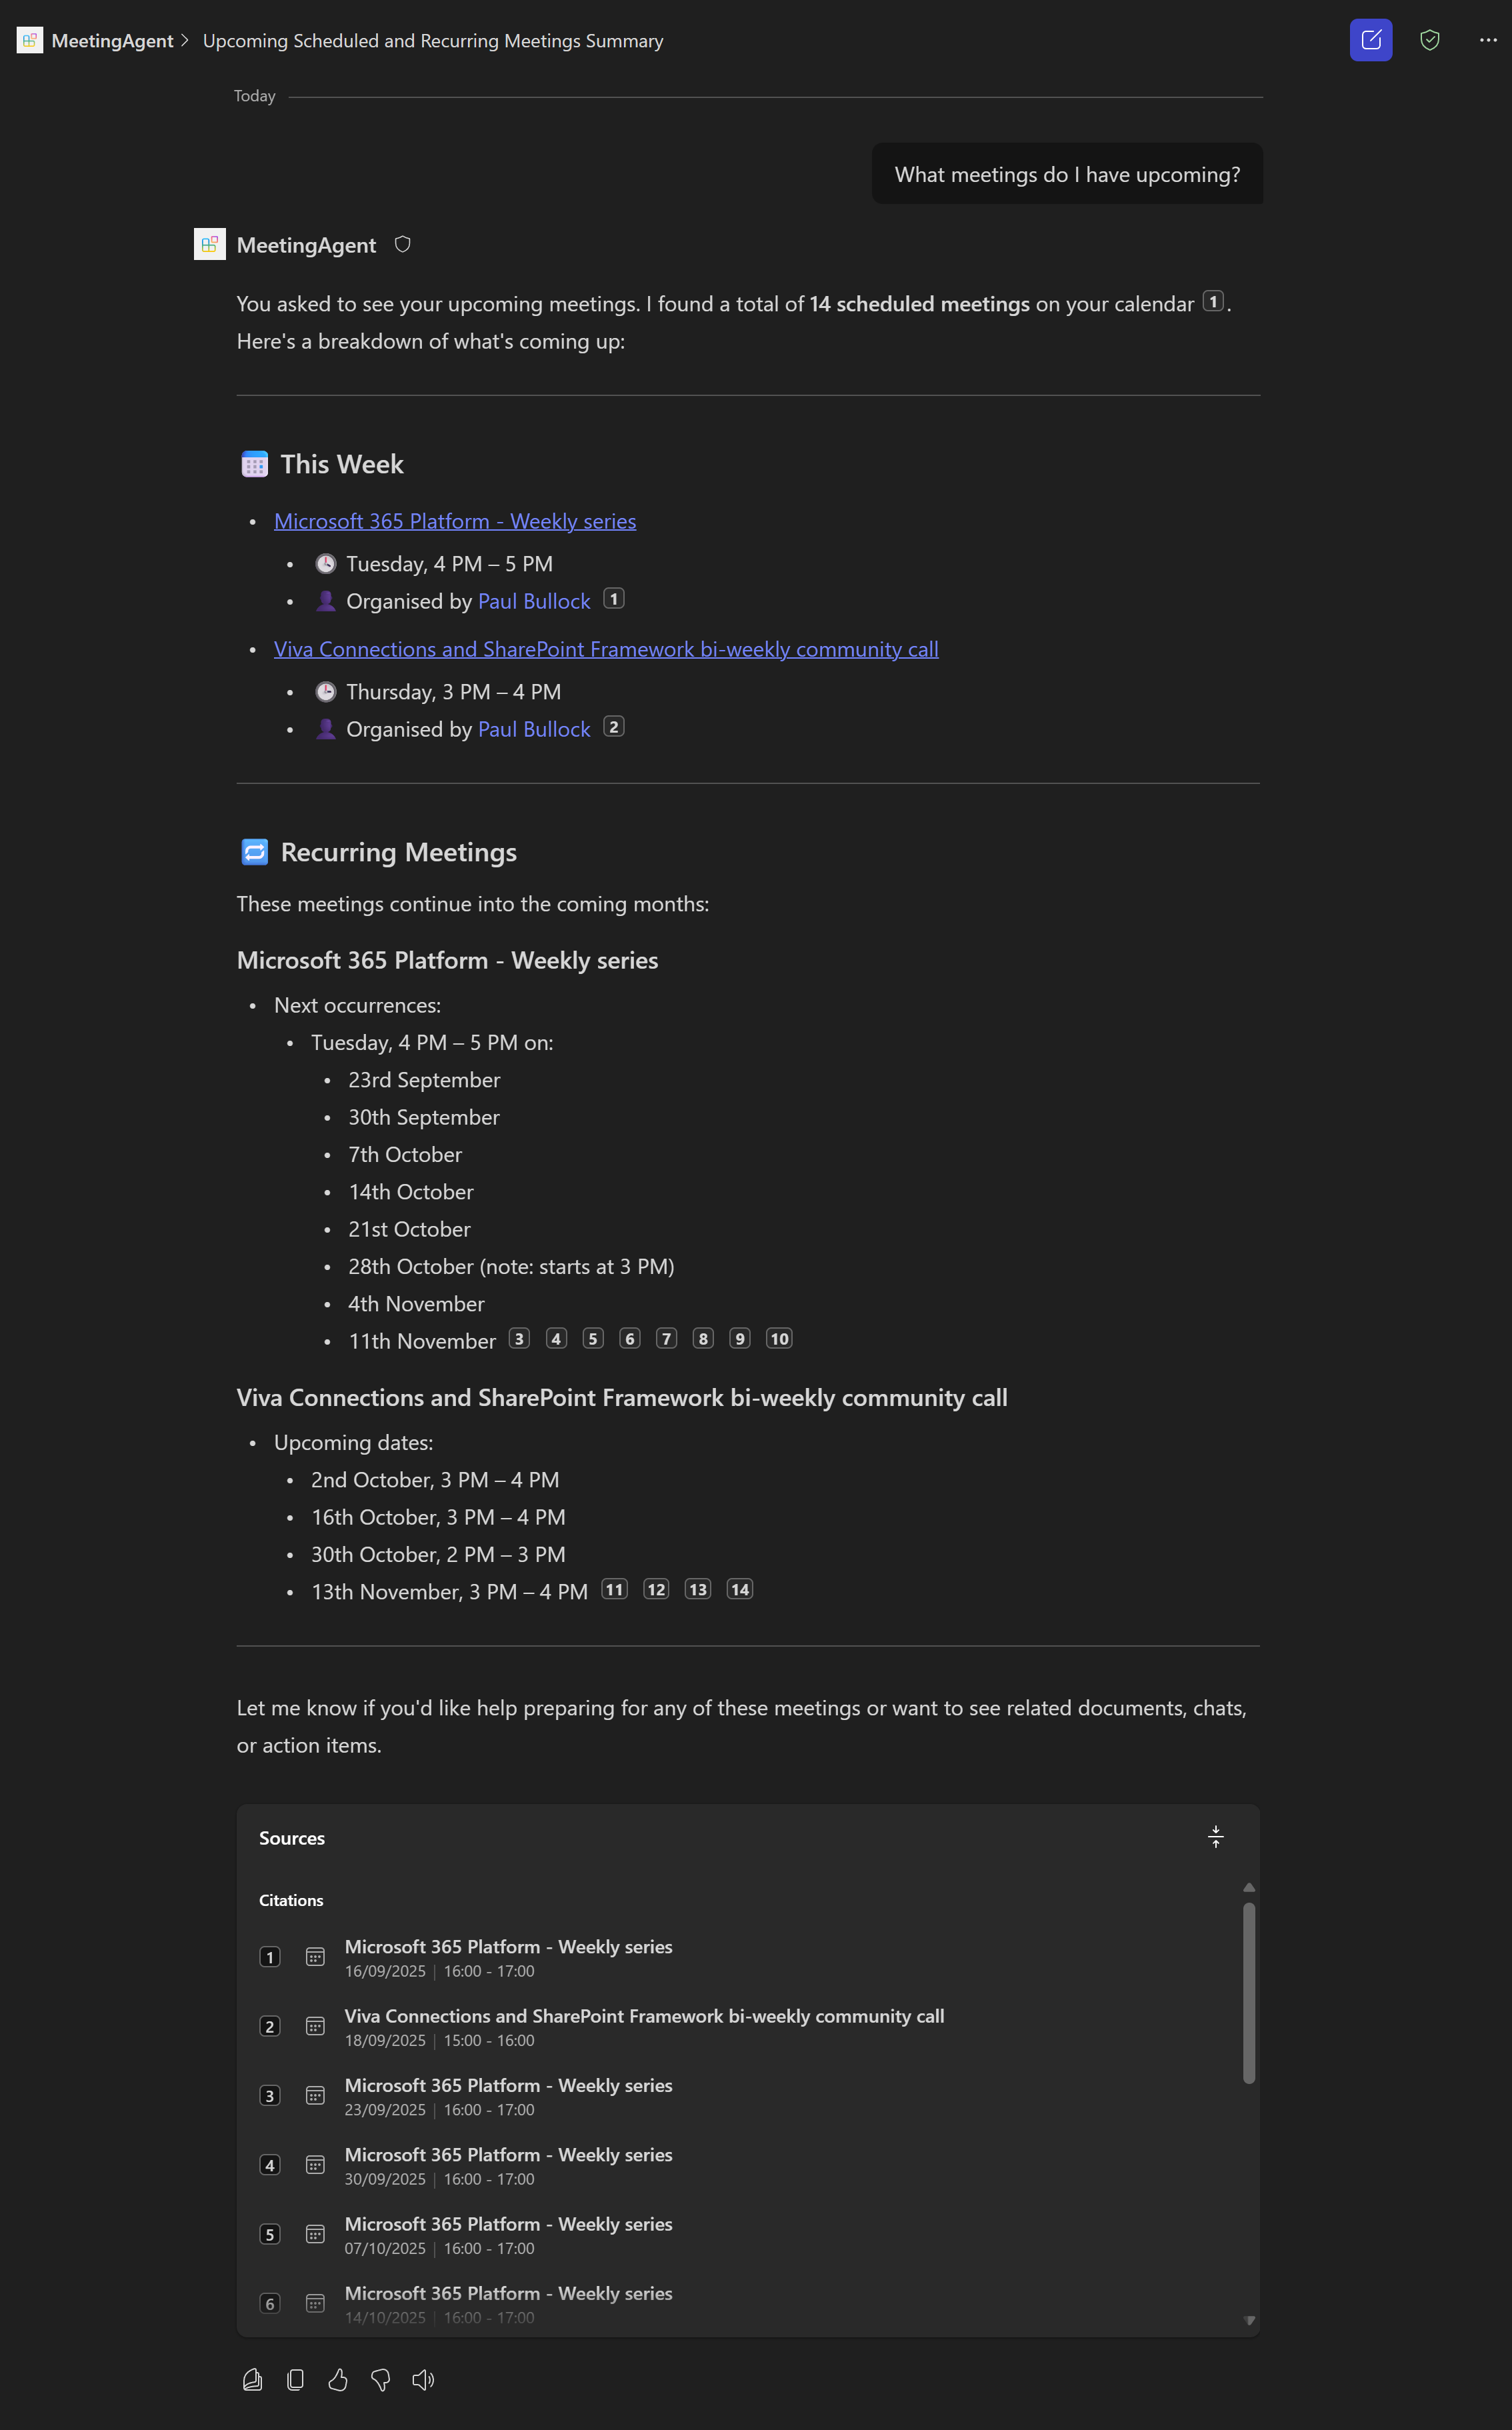
Task: Open the more options ellipsis menu
Action: [1487, 40]
